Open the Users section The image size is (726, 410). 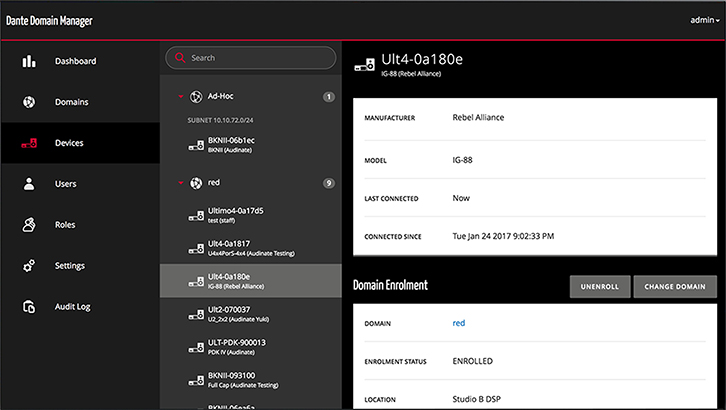click(x=81, y=184)
